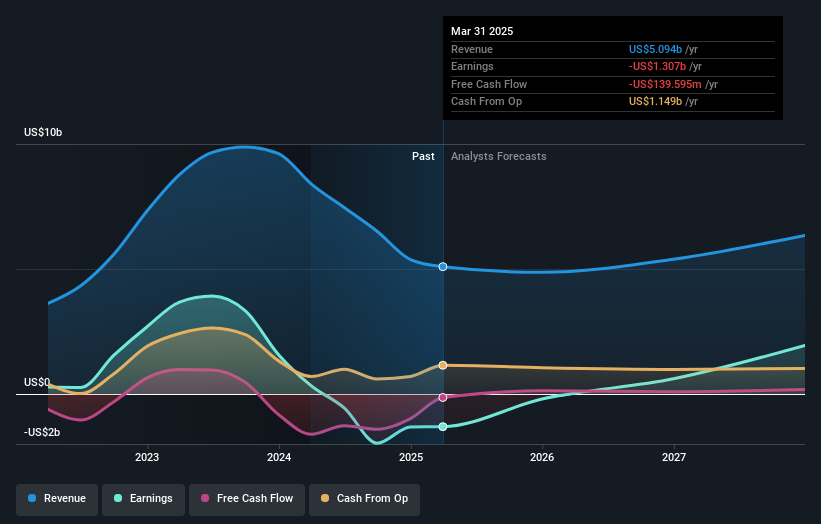
Task: Click the Free Cash Flow label in tooltip
Action: (x=489, y=84)
